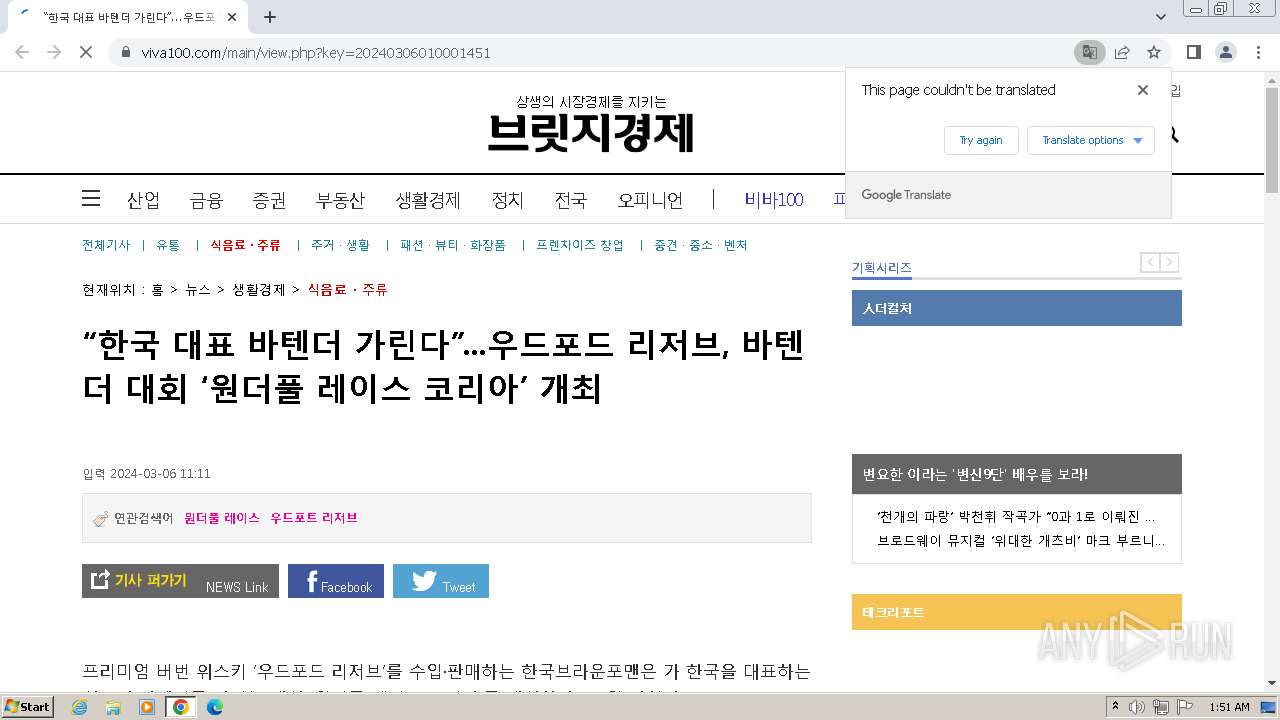Select the 전체기사 subcategory
The image size is (1280, 720).
[106, 245]
